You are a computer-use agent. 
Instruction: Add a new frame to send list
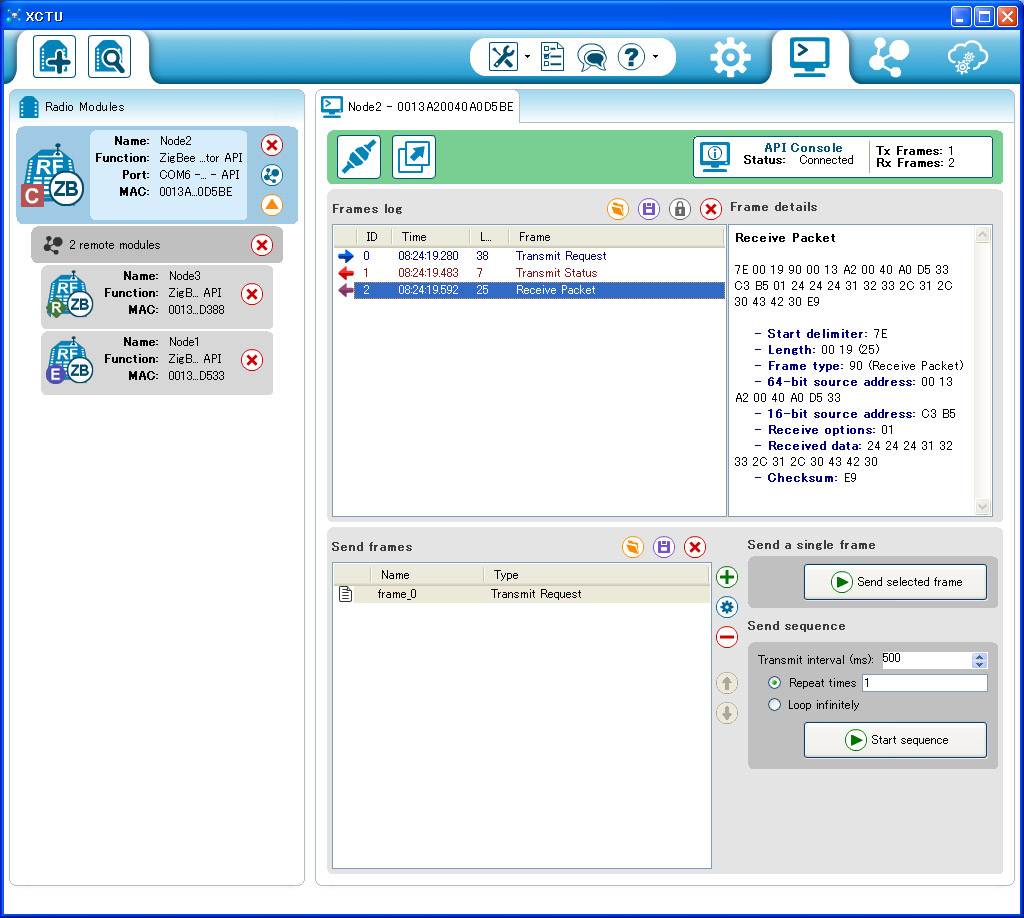727,577
